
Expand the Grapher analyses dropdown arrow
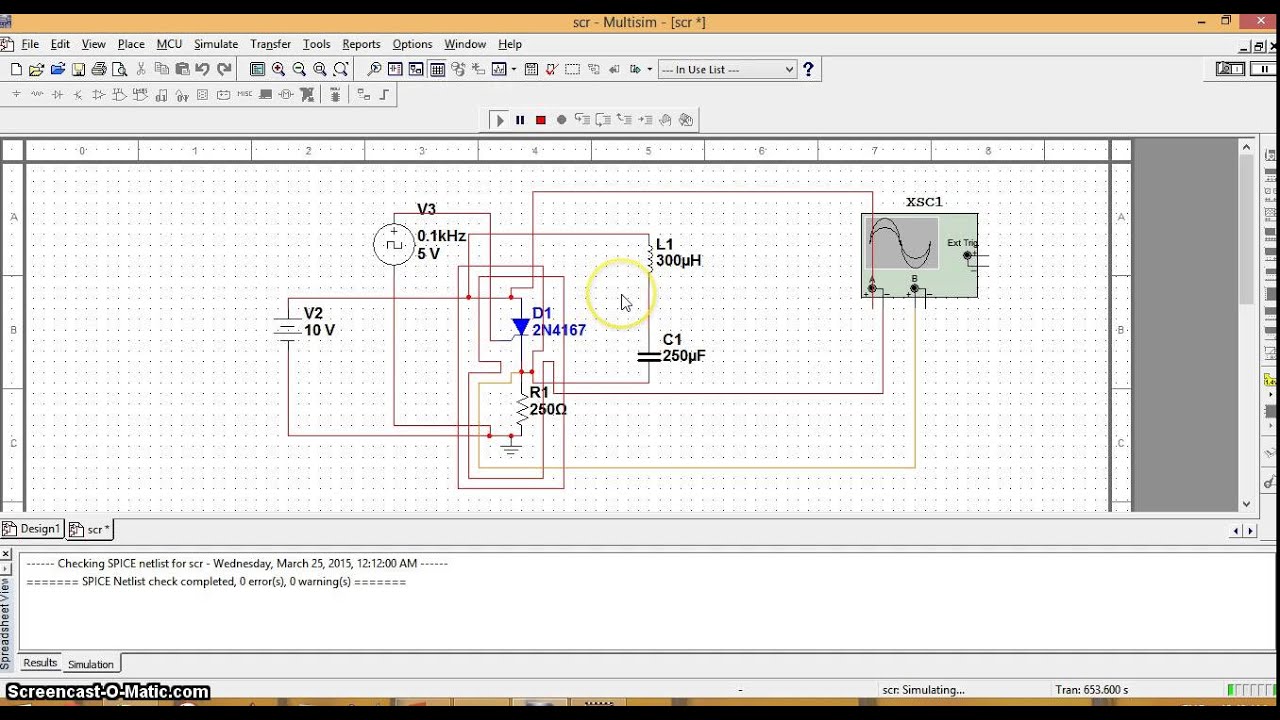pyautogui.click(x=514, y=69)
